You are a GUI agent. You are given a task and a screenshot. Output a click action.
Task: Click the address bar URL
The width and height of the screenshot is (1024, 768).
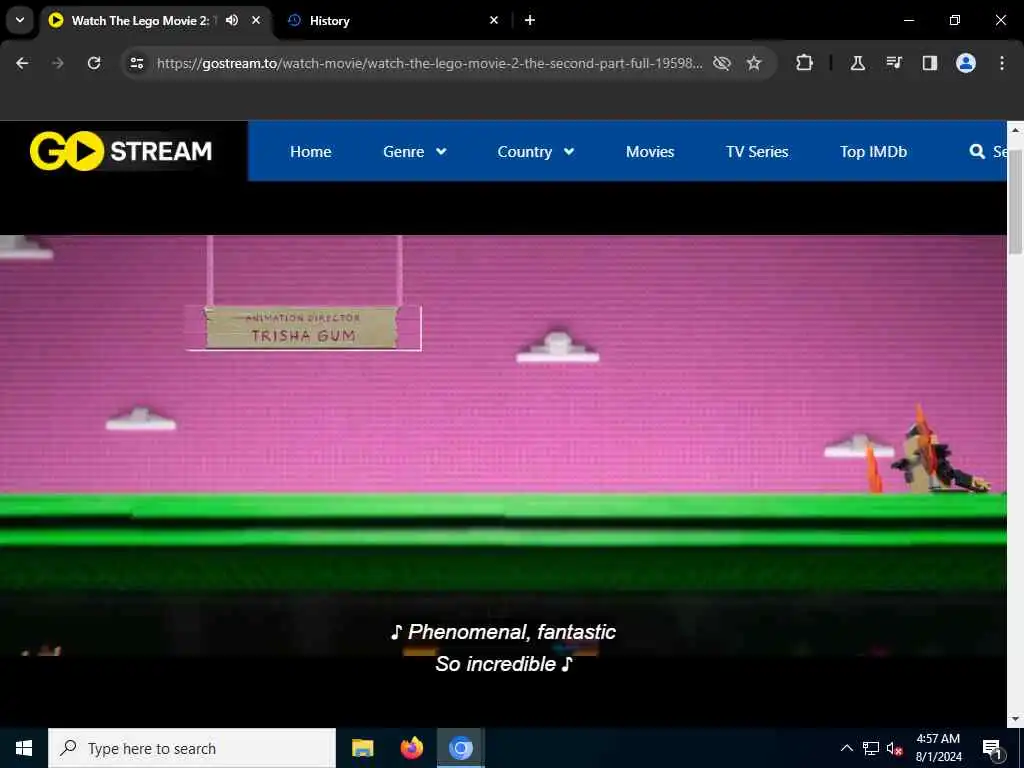tap(430, 63)
